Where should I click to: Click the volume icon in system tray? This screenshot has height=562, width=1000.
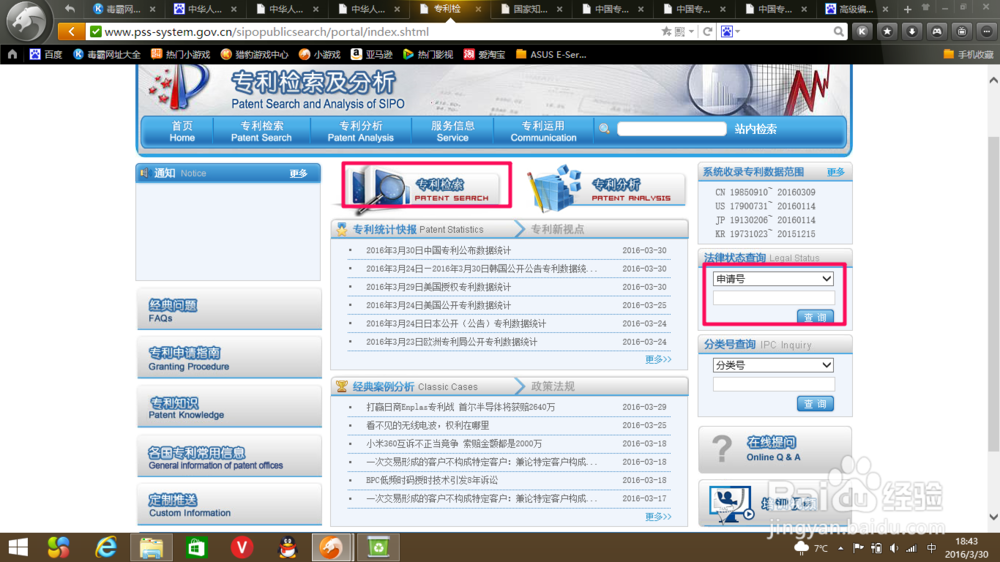(x=894, y=548)
